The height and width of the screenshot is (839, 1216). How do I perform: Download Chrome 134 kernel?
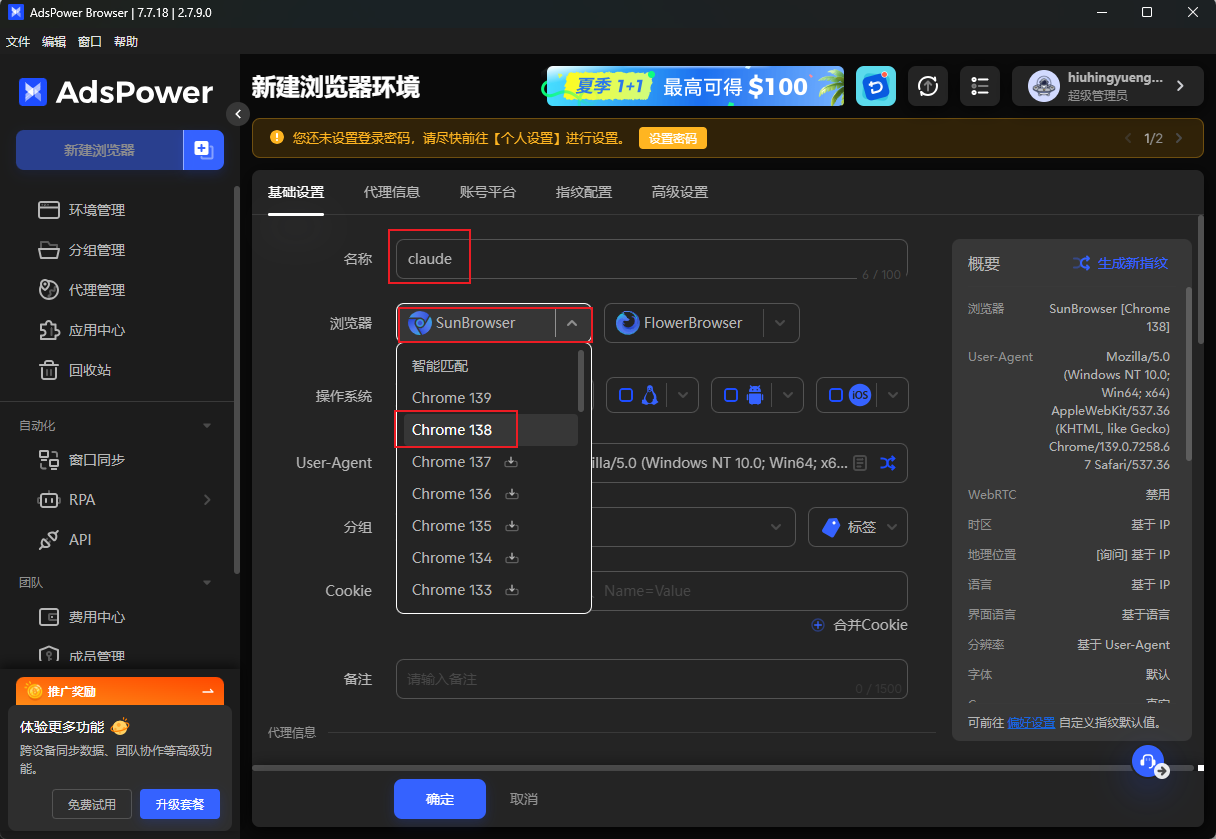click(511, 558)
